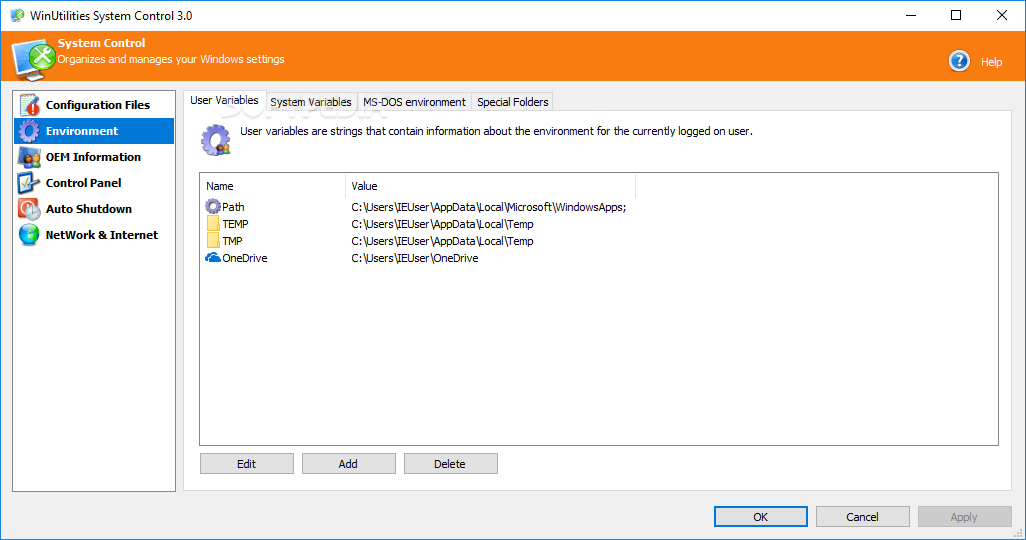Screen dimensions: 1026x540
Task: Open the Help link text
Action: click(991, 62)
